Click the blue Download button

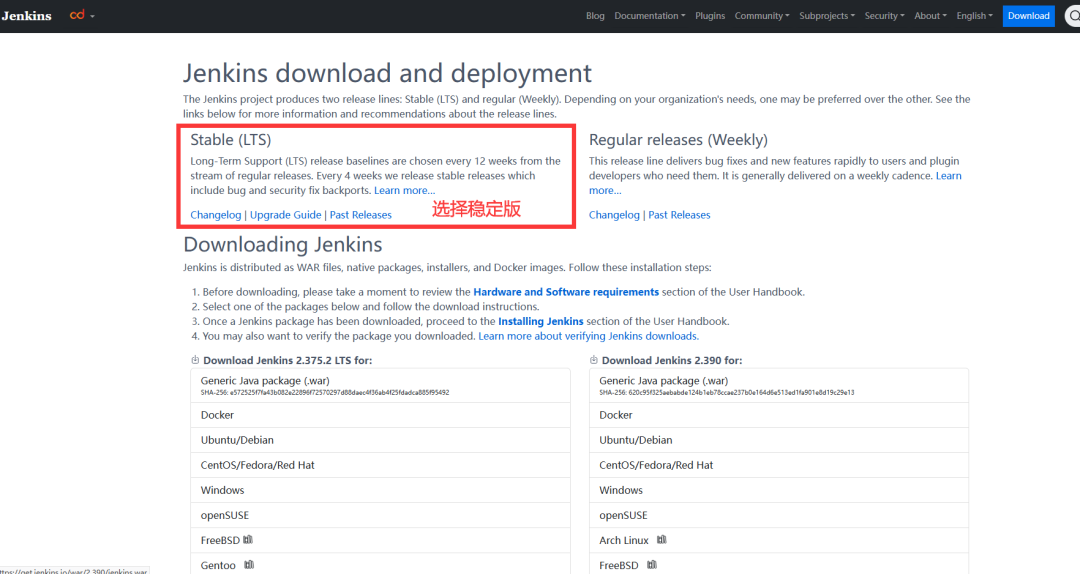tap(1028, 16)
